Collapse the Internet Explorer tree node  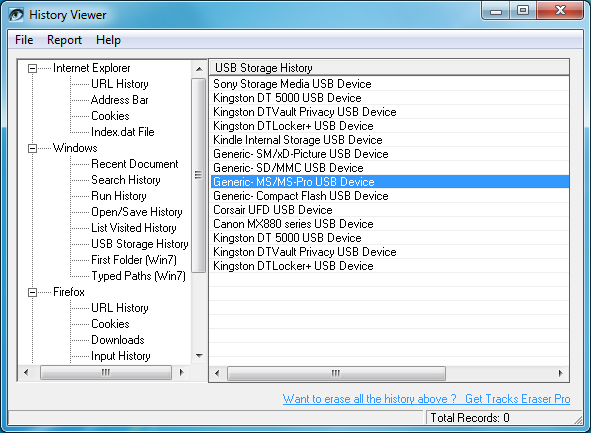coord(32,68)
